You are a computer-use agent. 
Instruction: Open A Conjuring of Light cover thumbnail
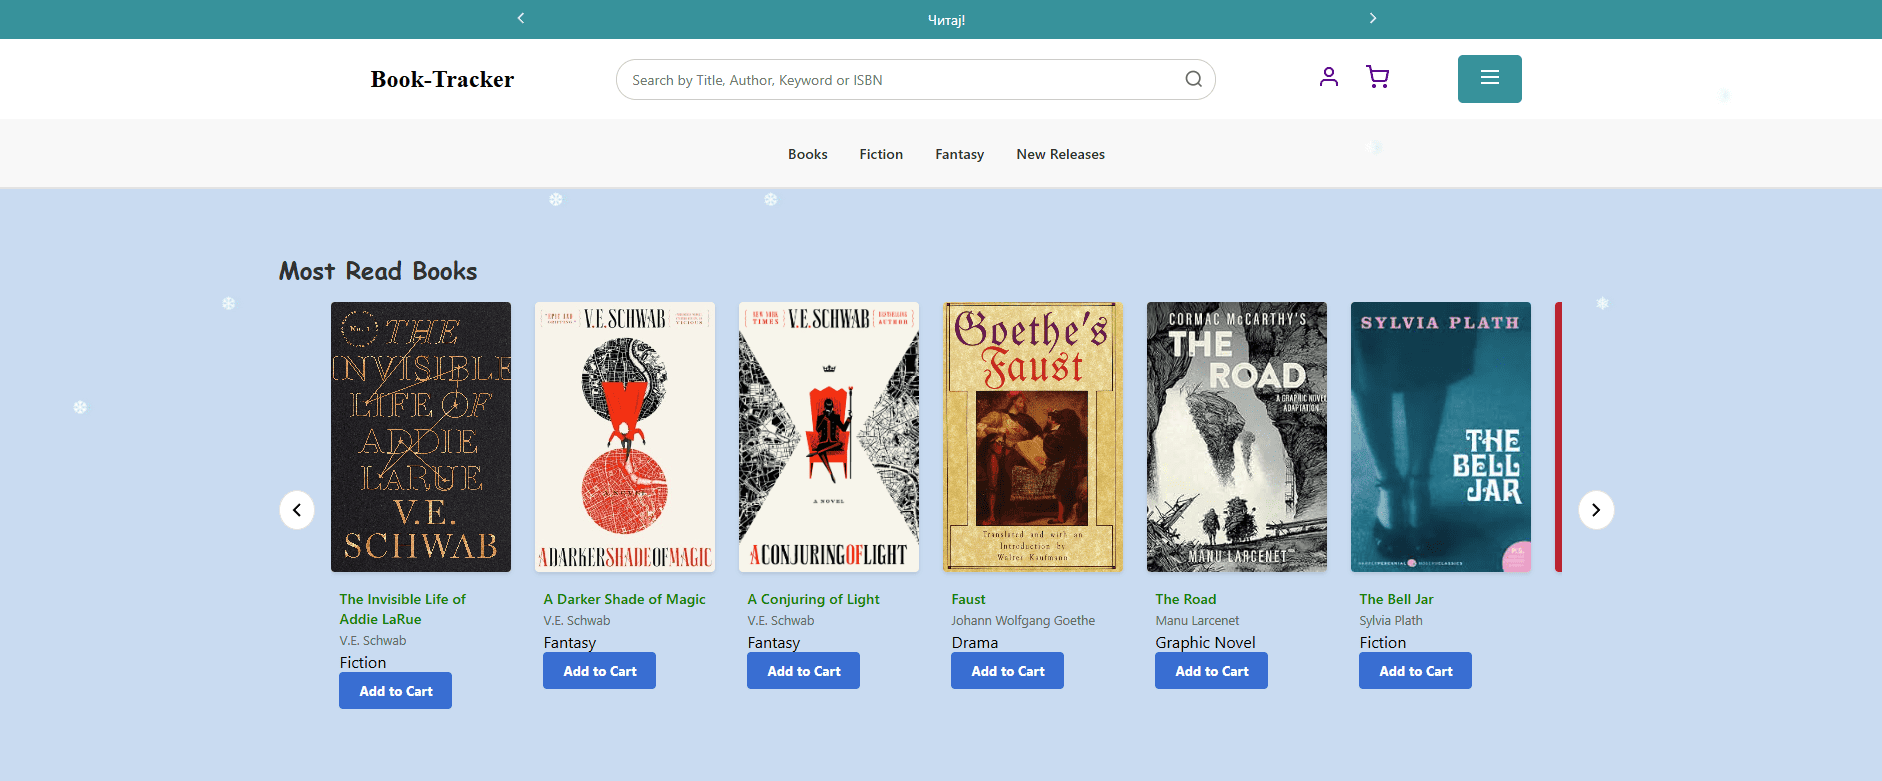click(x=828, y=437)
